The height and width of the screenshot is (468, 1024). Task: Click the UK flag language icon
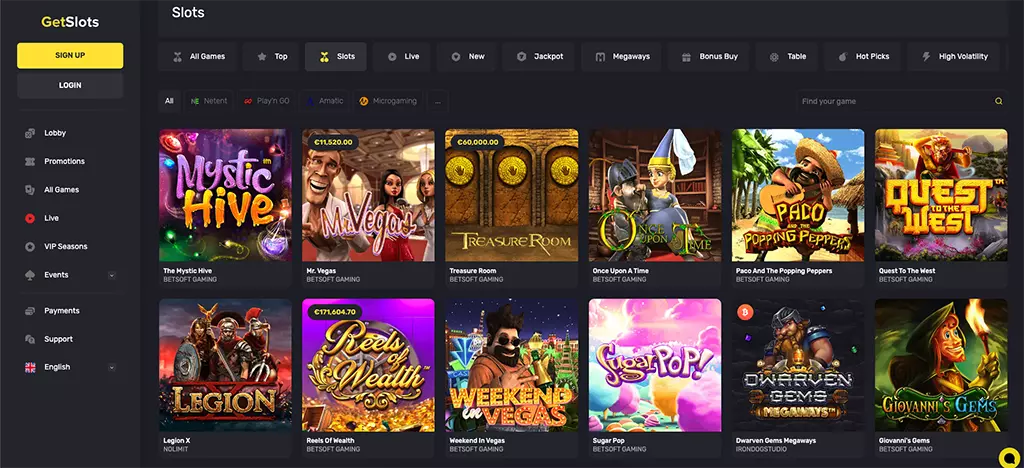(x=29, y=367)
